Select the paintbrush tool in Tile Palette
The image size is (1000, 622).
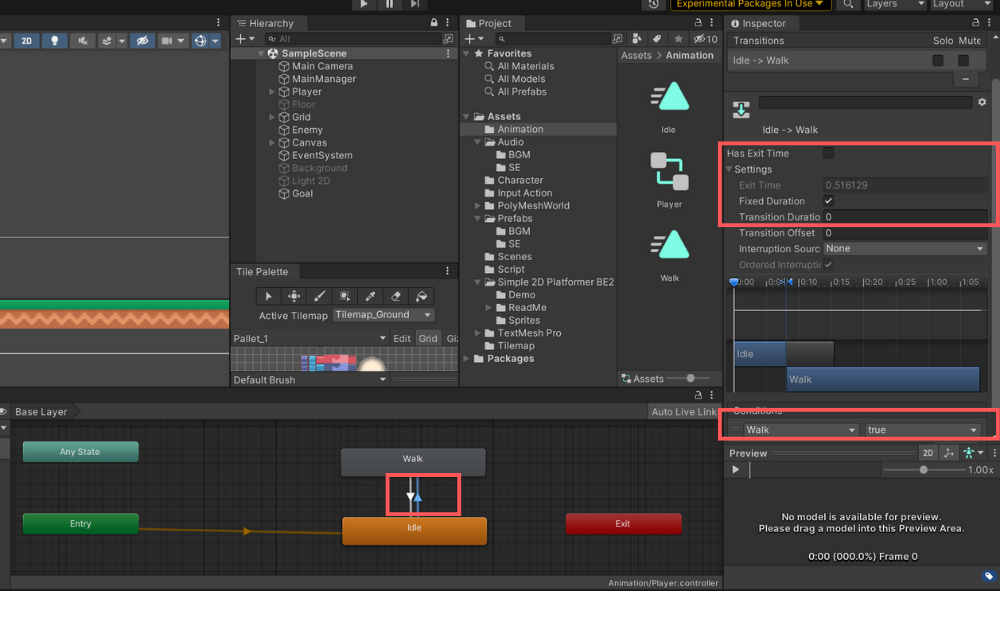319,296
